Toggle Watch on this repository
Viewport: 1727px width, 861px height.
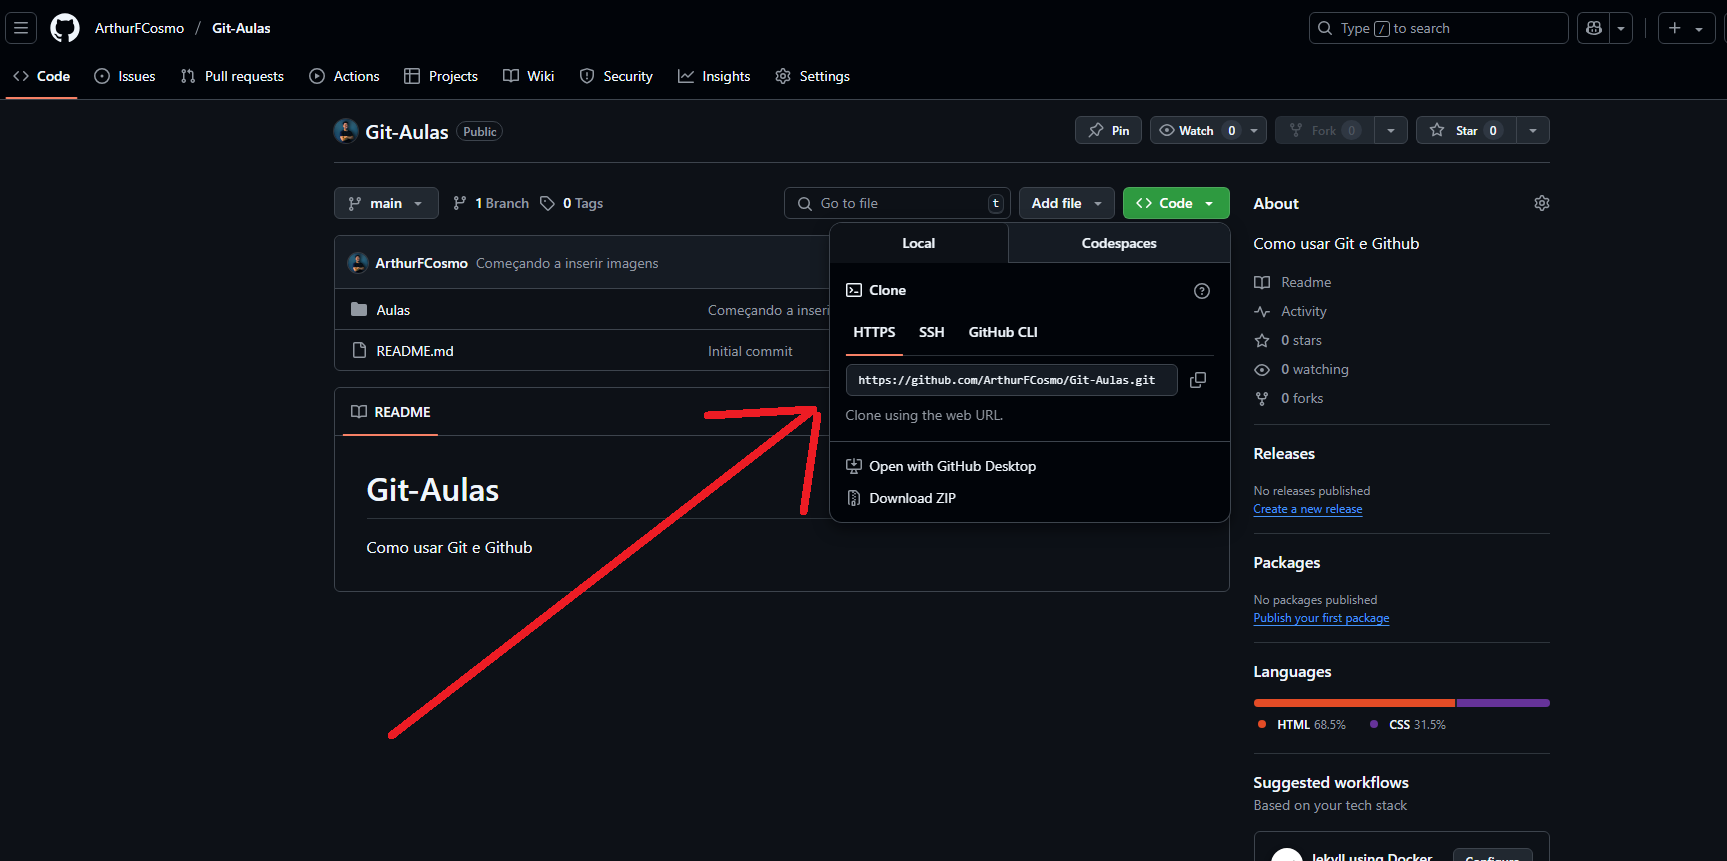click(1196, 130)
